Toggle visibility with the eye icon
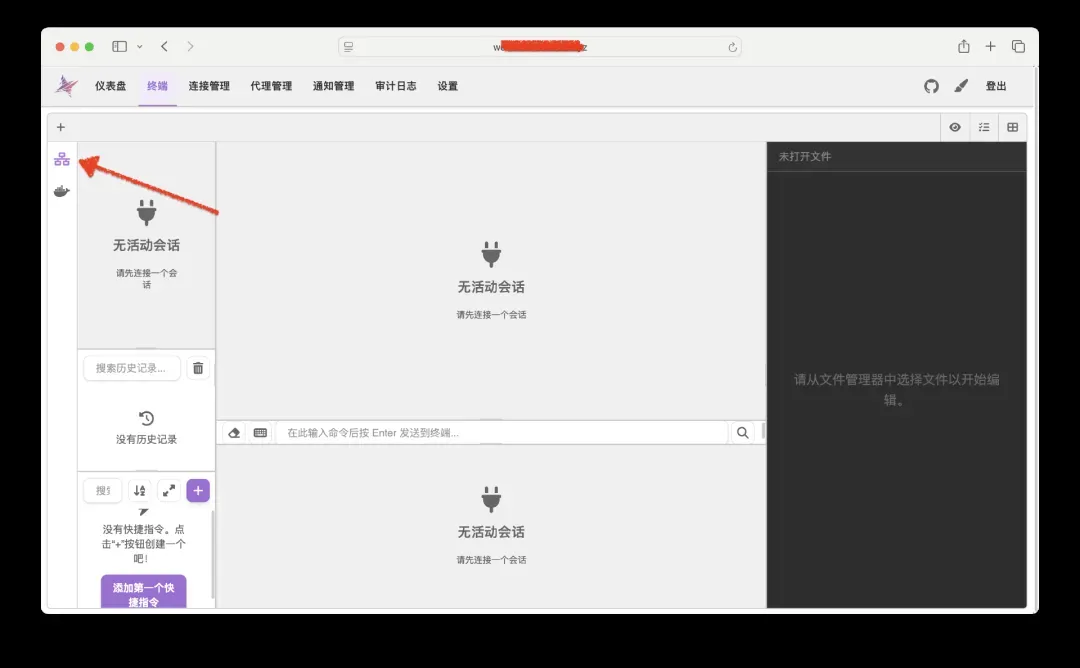 [955, 127]
